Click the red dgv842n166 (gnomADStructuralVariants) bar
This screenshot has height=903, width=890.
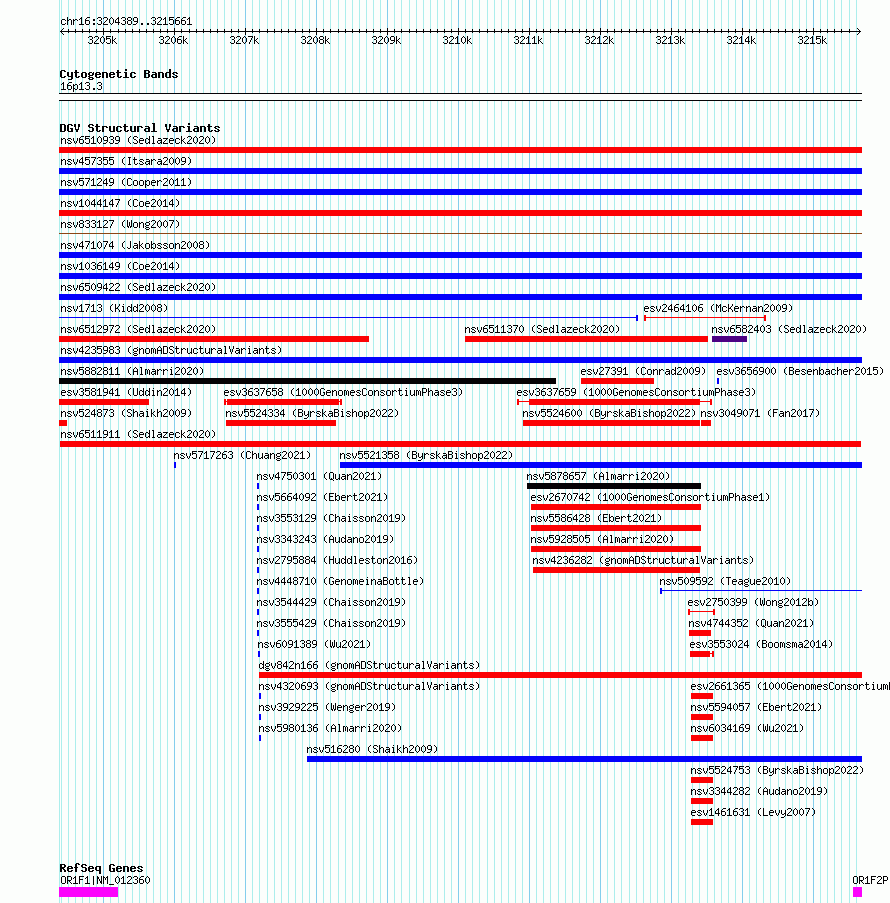(560, 675)
